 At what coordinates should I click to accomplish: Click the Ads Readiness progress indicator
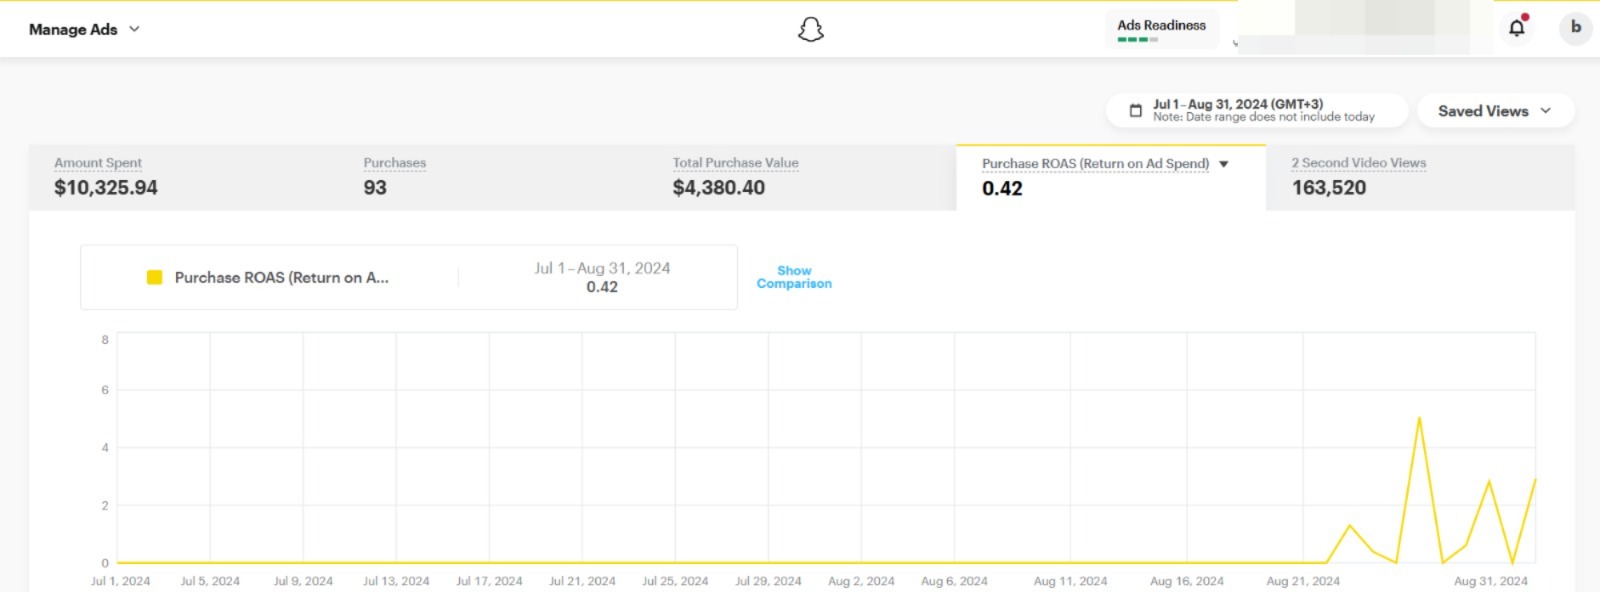1137,40
